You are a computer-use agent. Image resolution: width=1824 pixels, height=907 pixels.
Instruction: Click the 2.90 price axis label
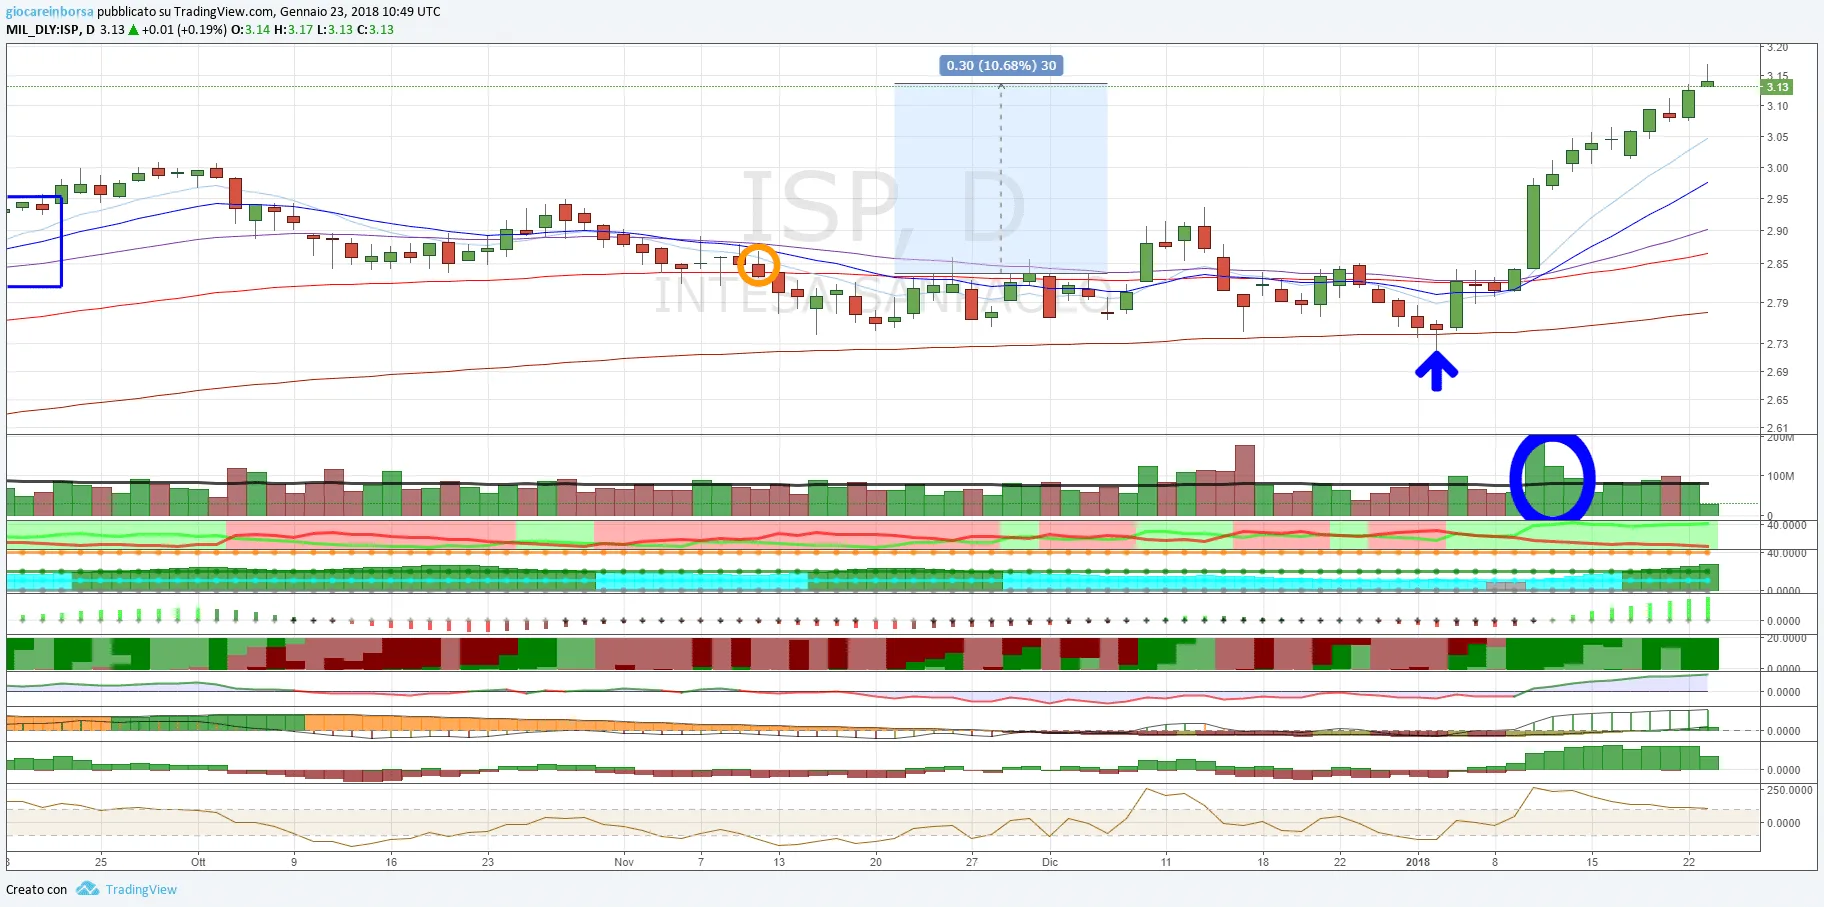pyautogui.click(x=1777, y=231)
